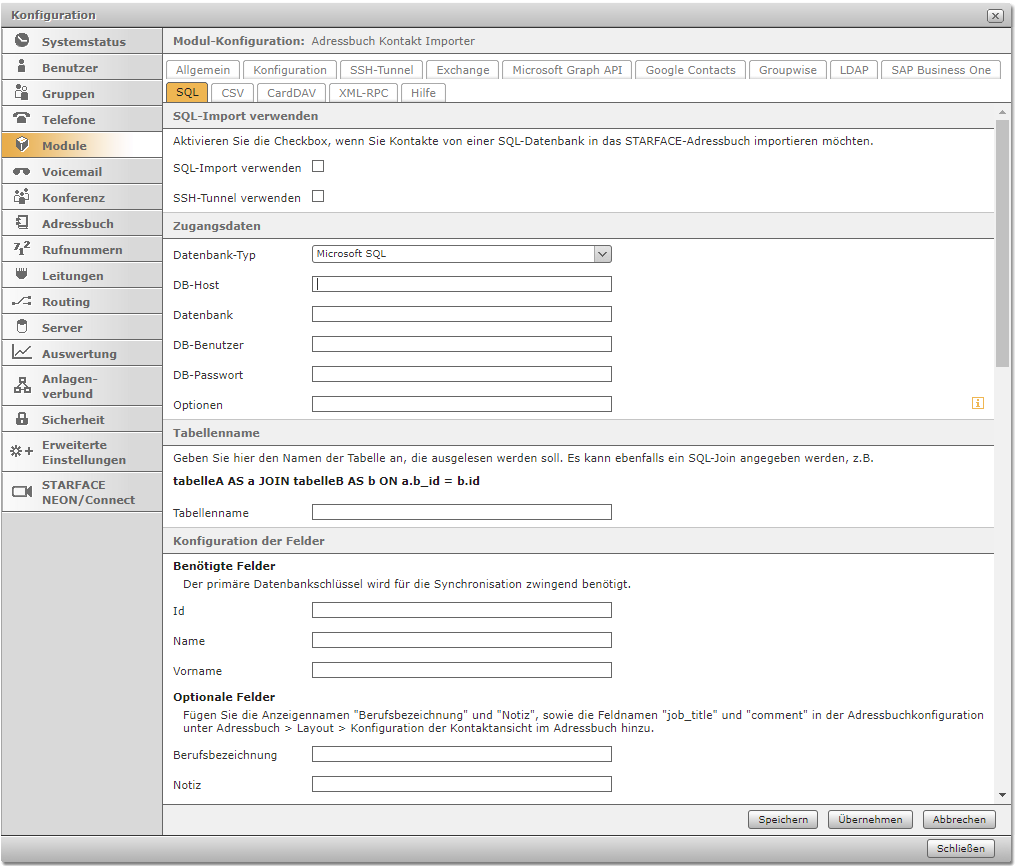Viewport: 1015px width, 867px height.
Task: Click the Adressbuch book icon
Action: tap(22, 222)
